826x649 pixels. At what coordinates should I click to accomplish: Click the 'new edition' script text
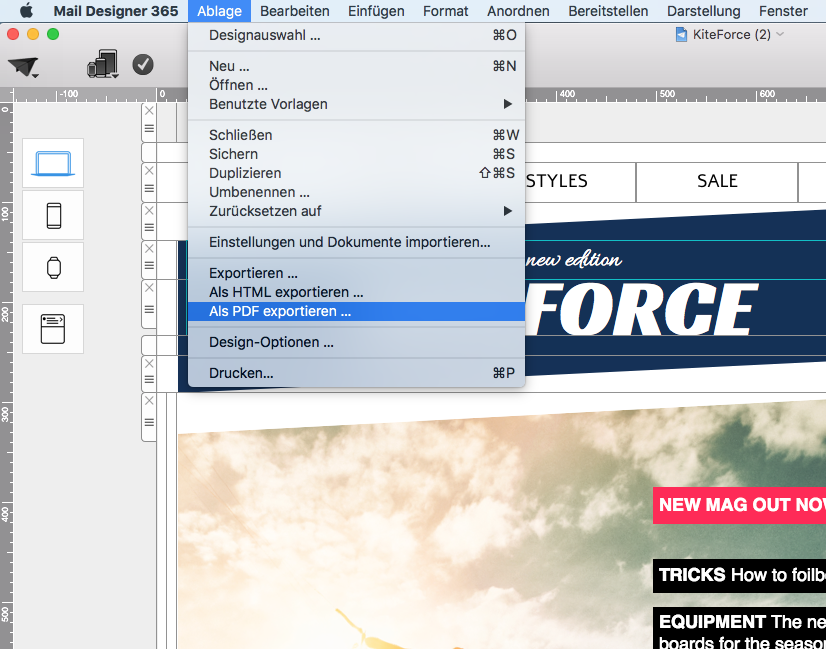[573, 260]
